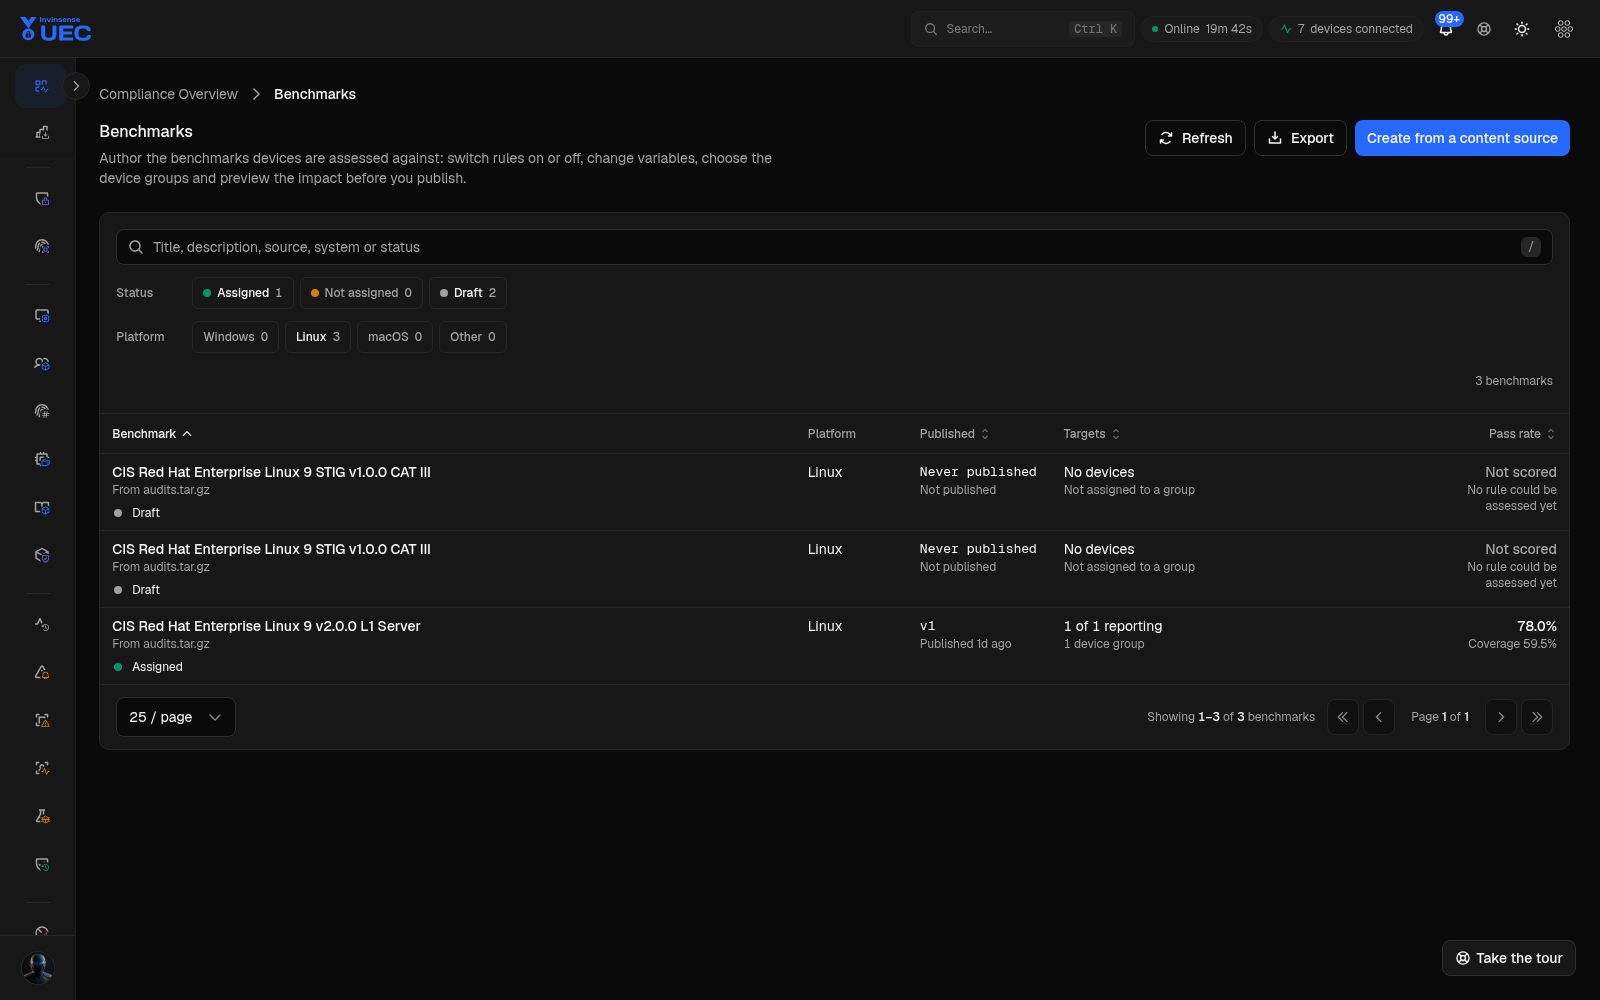Click the global Search box in header
Viewport: 1600px width, 1000px height.
tap(1022, 29)
